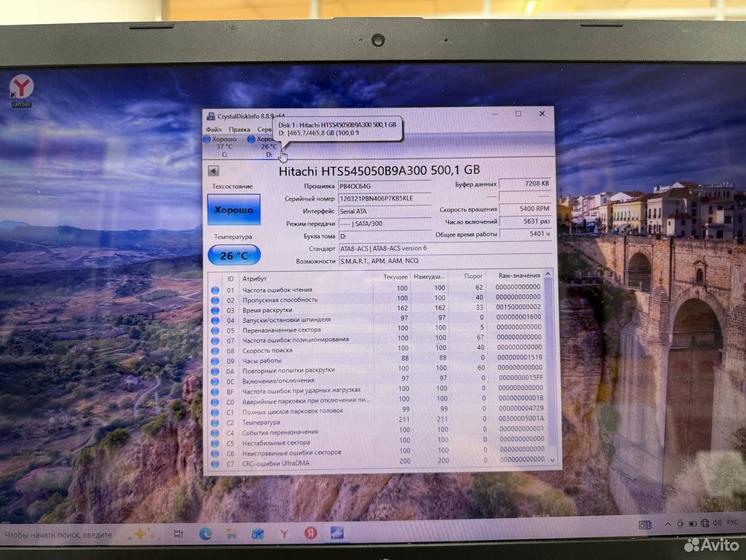Click the CrystalDiskInfo title bar app icon
This screenshot has height=560, width=746.
(211, 116)
